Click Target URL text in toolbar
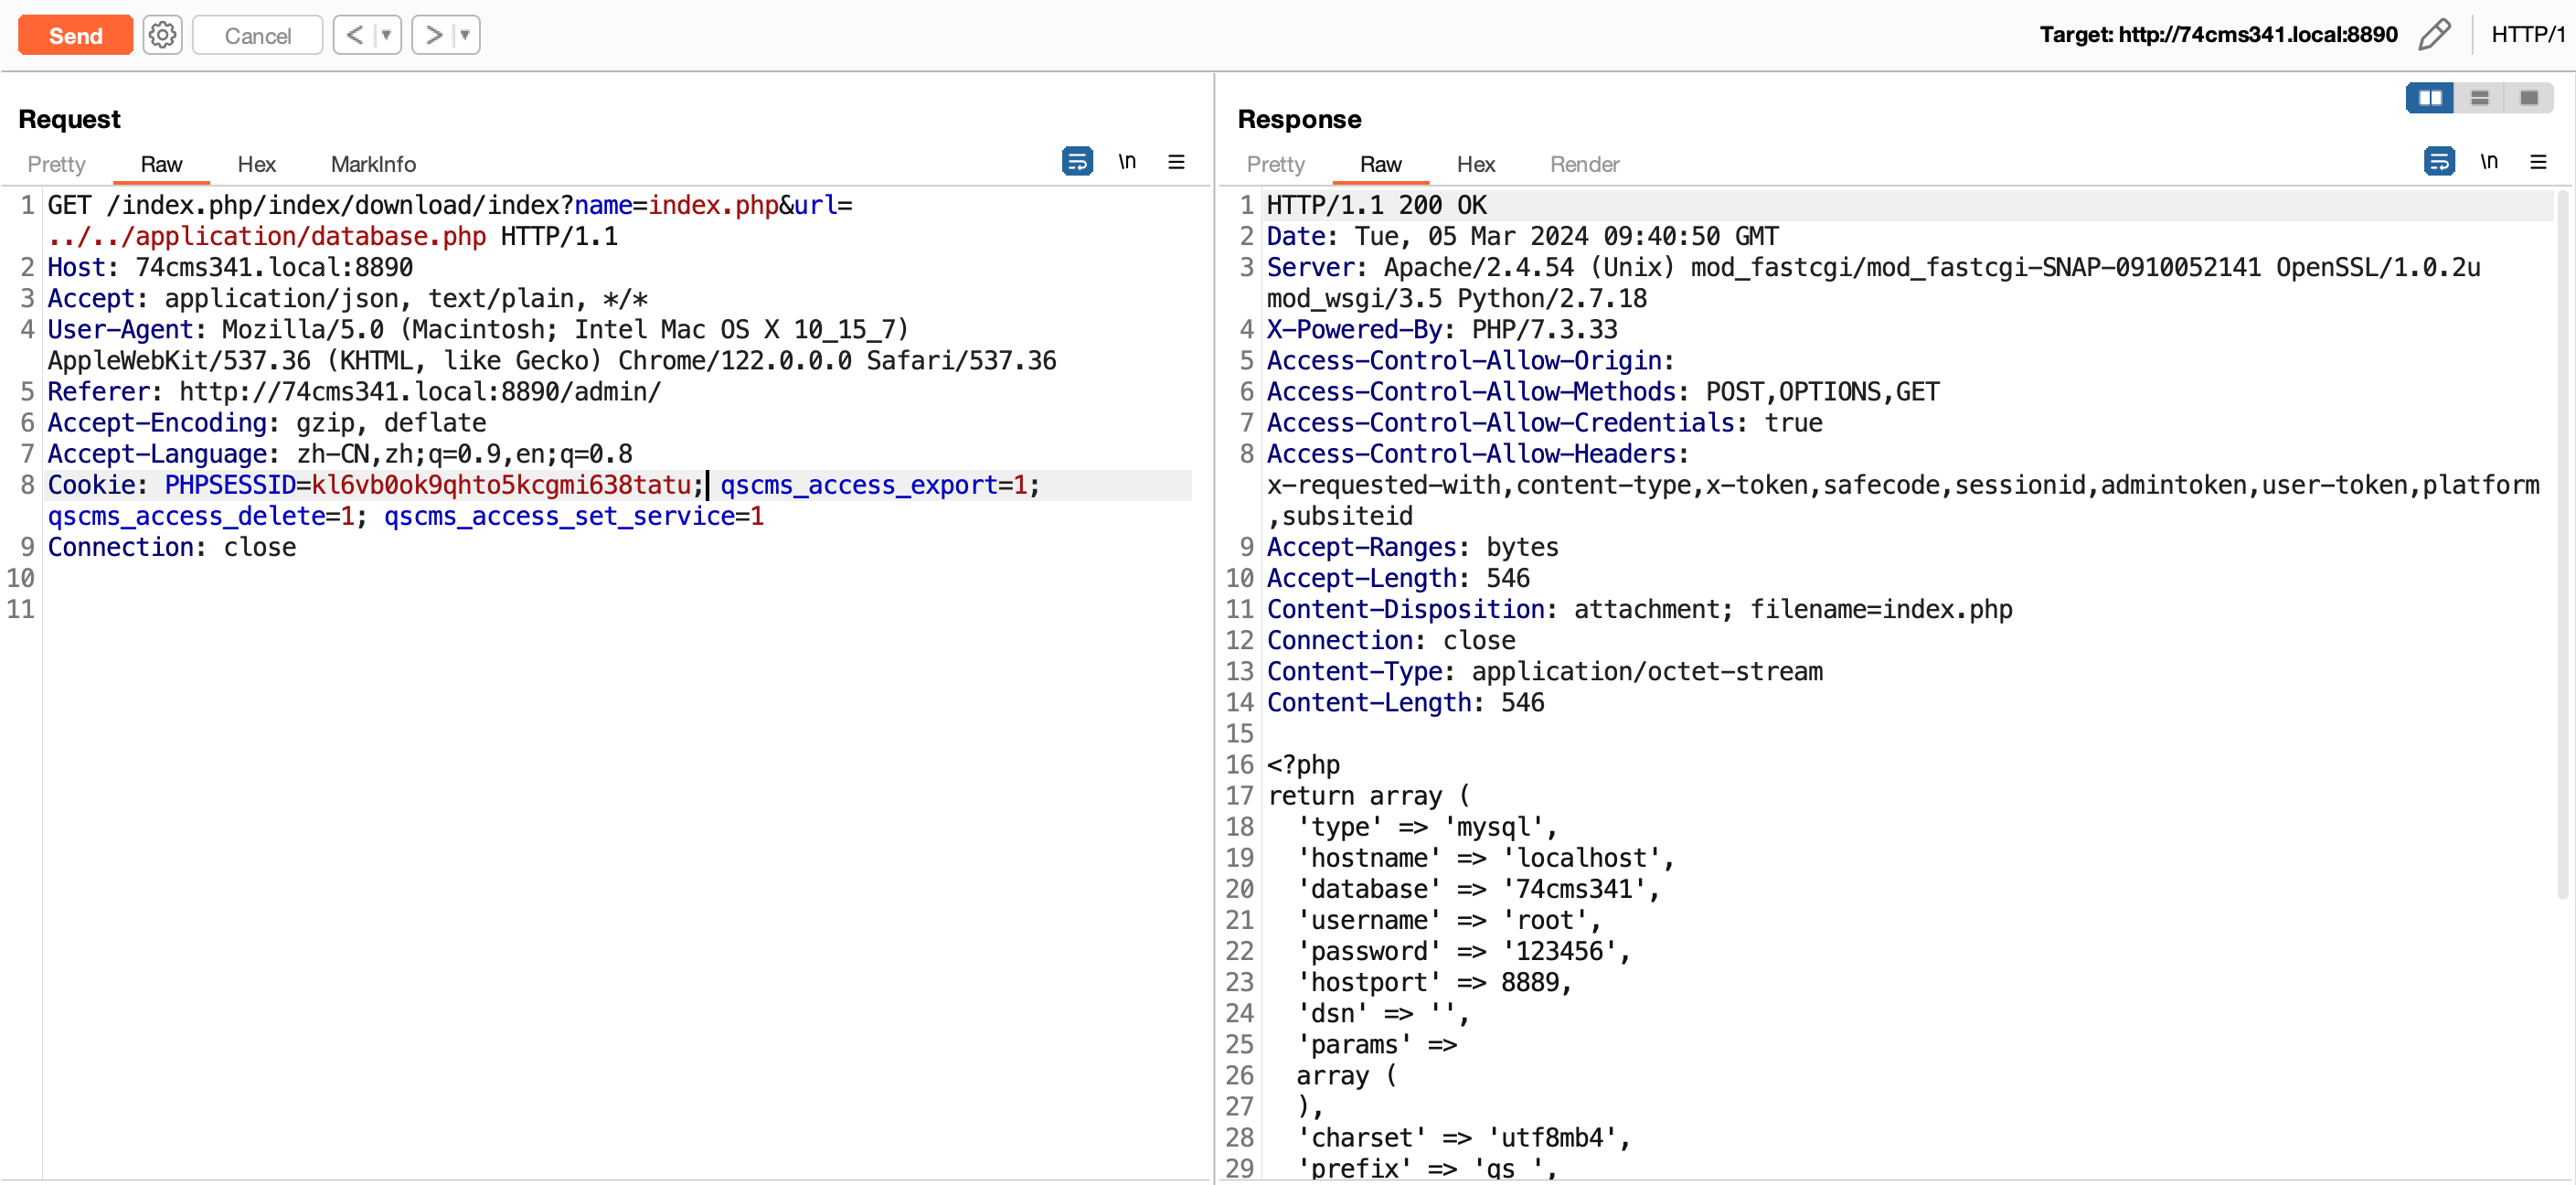Viewport: 2576px width, 1185px height. pyautogui.click(x=2218, y=35)
